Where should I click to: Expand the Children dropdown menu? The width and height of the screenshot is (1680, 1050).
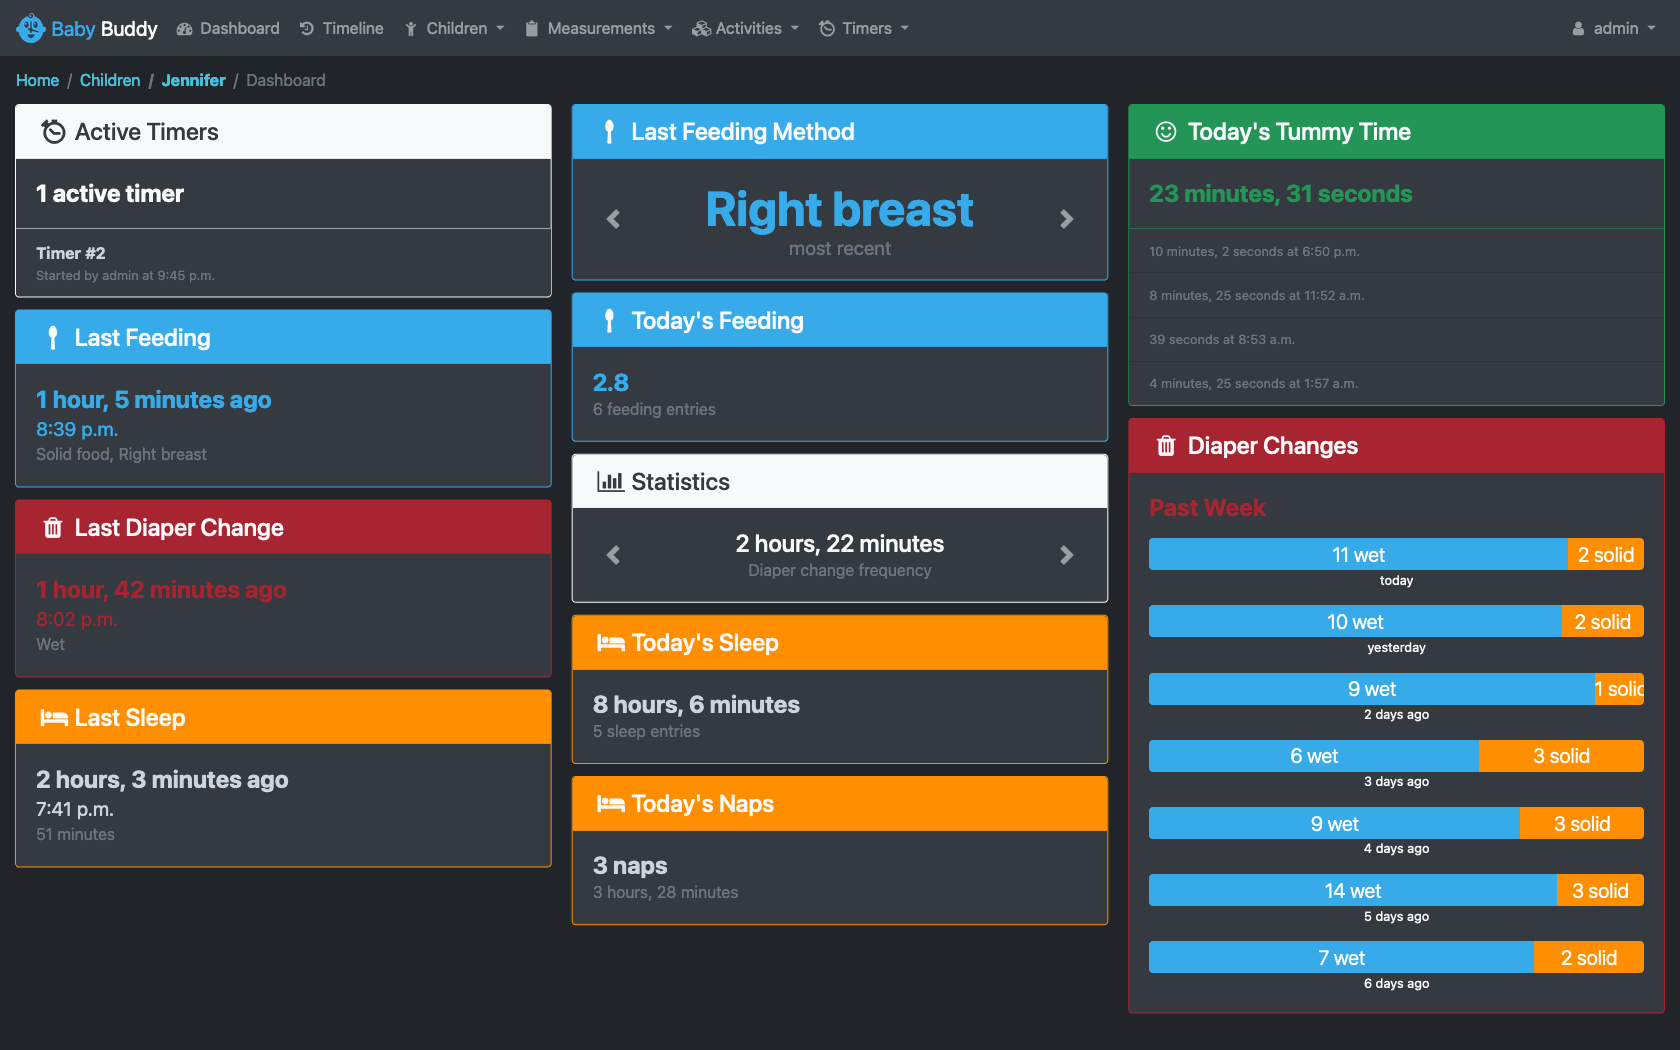point(454,28)
